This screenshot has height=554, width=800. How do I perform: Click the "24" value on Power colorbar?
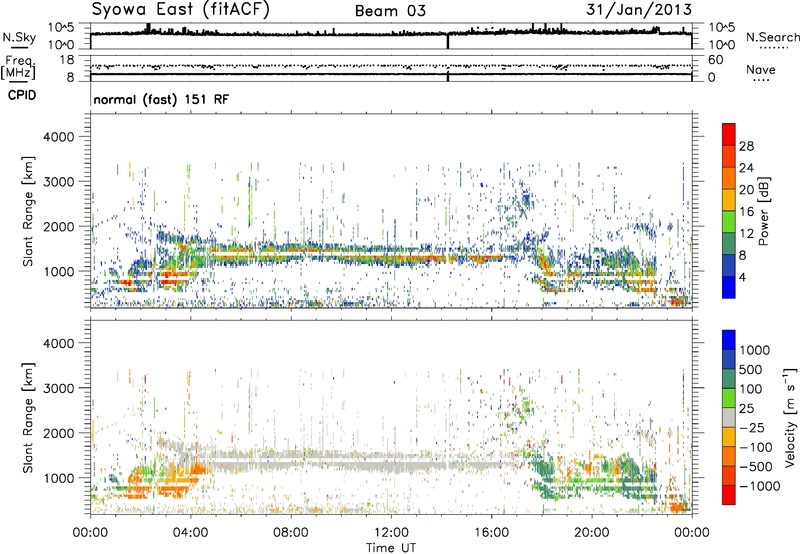click(746, 168)
